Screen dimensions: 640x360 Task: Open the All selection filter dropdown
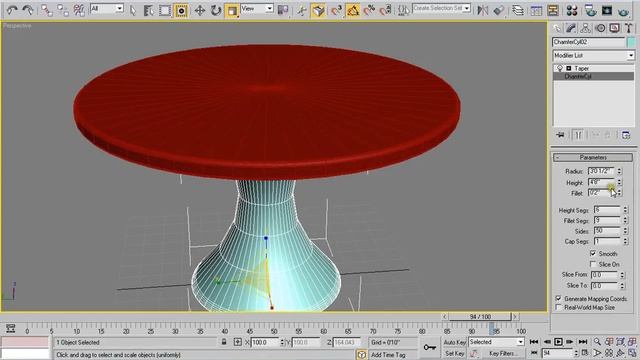(x=107, y=8)
